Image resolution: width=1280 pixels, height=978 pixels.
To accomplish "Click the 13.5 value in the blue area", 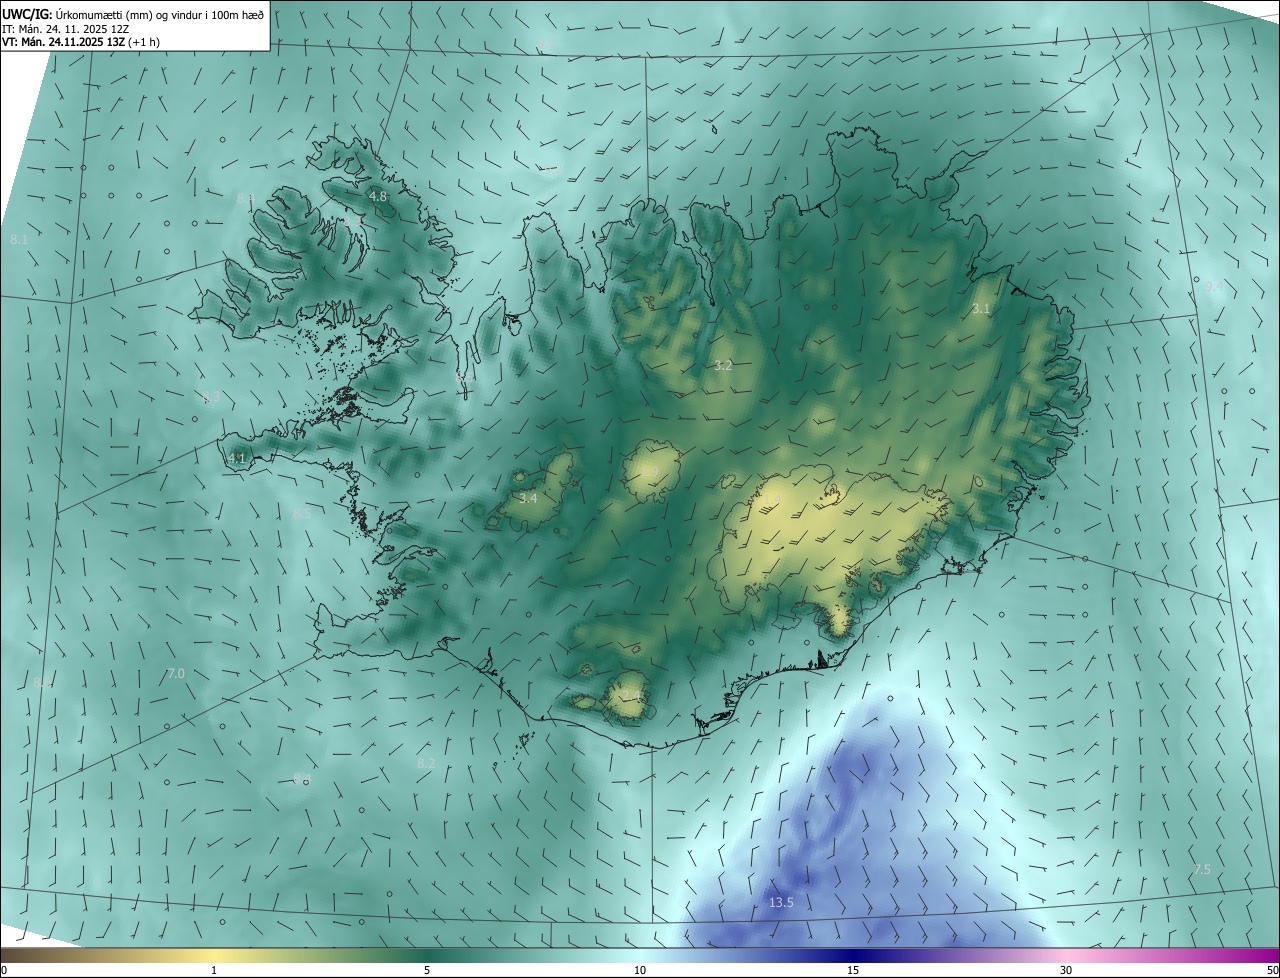I will [x=781, y=902].
